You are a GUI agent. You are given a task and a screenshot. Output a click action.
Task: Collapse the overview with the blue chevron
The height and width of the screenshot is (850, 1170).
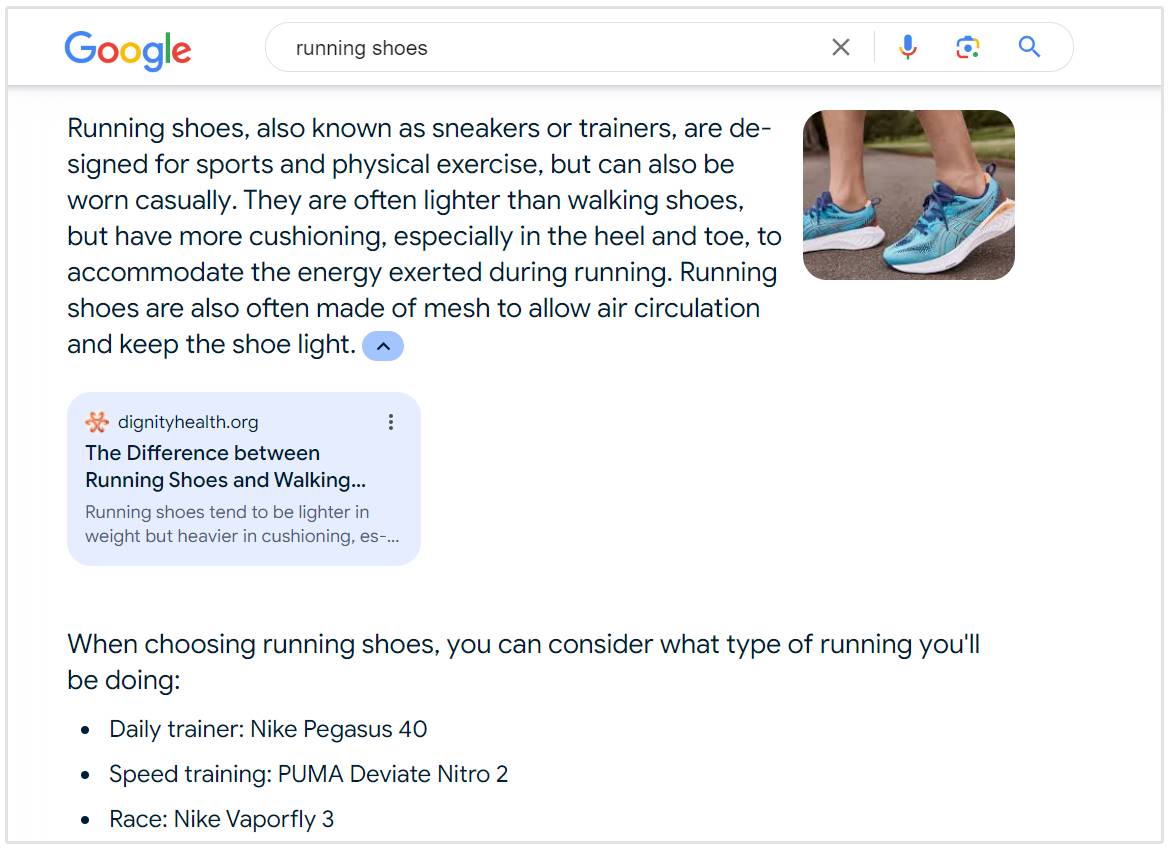click(x=383, y=346)
